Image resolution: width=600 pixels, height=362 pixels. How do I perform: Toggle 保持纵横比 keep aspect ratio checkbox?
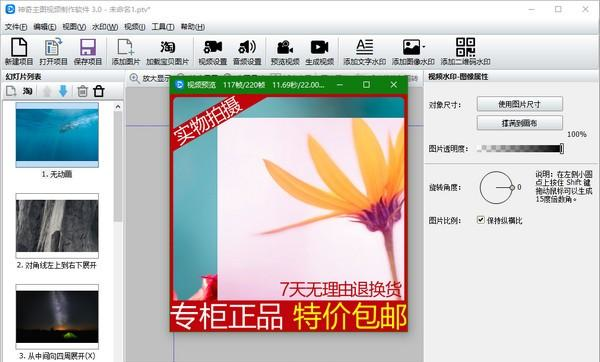(x=481, y=220)
